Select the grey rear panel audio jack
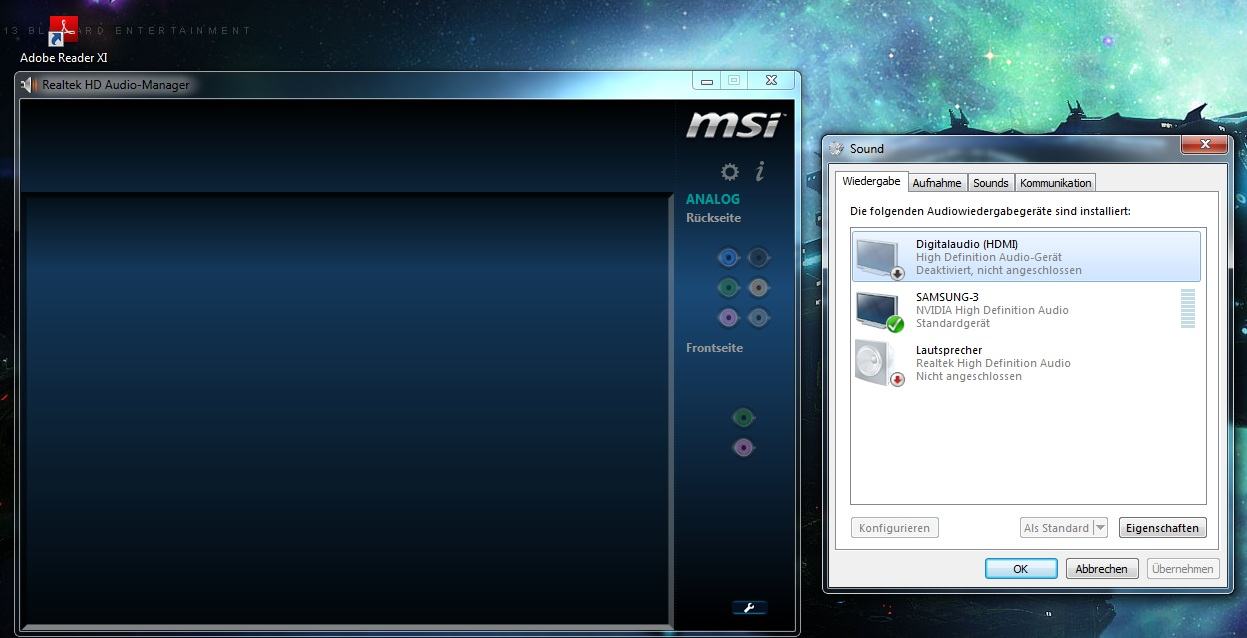Screen dimensions: 1247x638 (x=759, y=288)
